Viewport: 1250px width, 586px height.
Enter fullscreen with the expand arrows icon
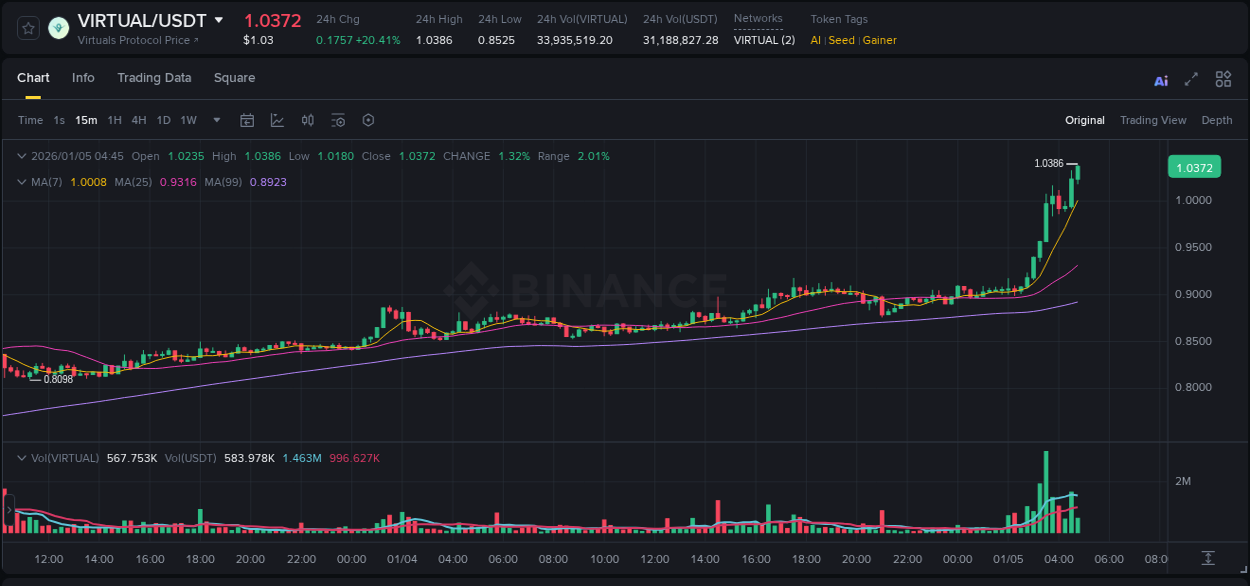[1191, 79]
